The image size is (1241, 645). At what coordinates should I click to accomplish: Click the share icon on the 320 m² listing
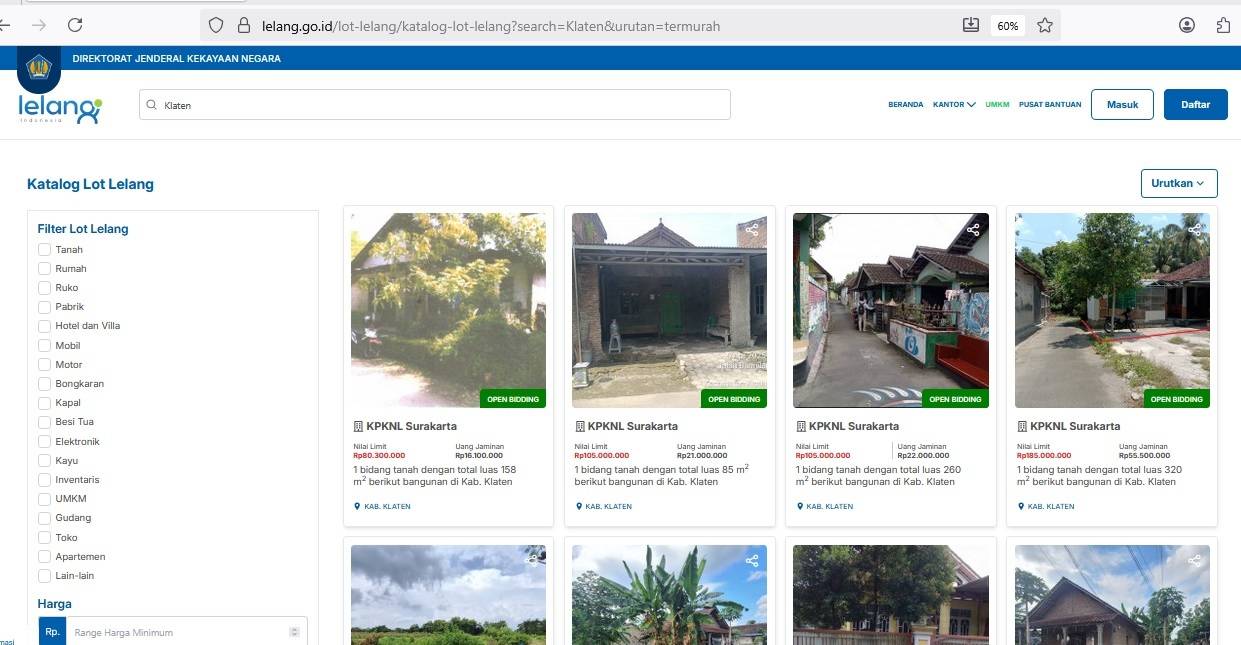pos(1194,230)
